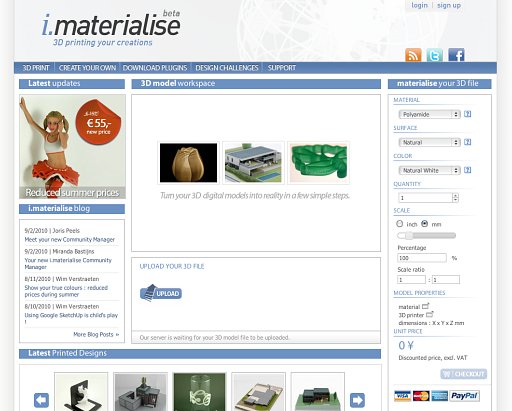
Task: Click the second Scale ratio field
Action: [446, 279]
